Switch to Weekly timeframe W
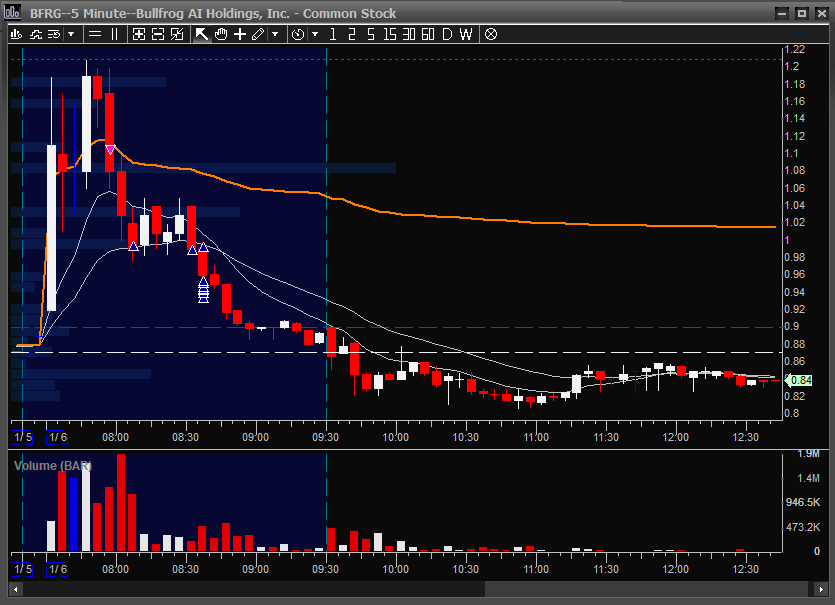 click(x=466, y=35)
